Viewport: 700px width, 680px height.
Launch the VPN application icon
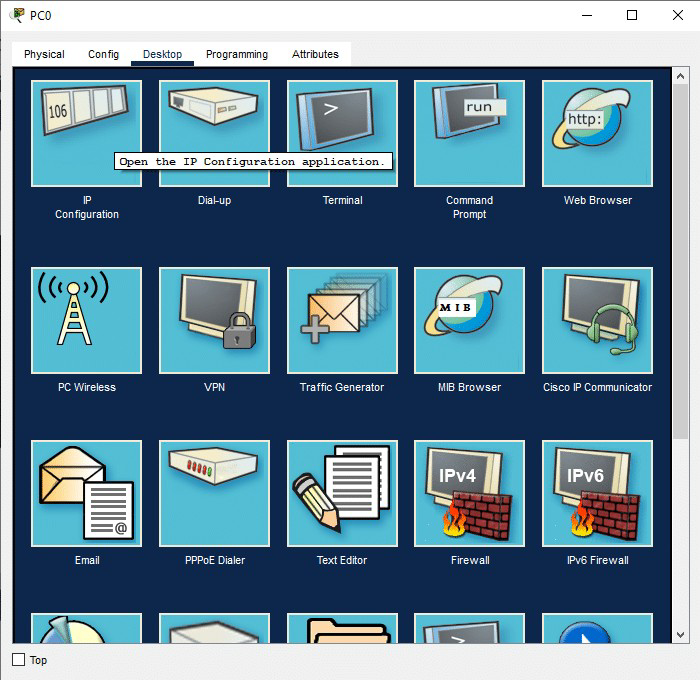(x=214, y=320)
